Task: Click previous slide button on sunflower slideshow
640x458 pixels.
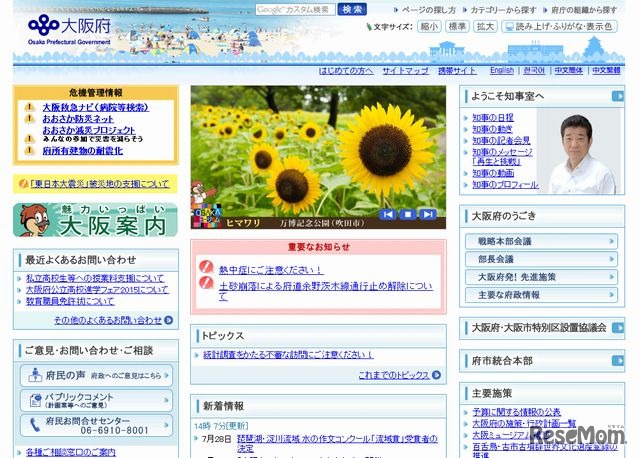Action: pyautogui.click(x=388, y=214)
